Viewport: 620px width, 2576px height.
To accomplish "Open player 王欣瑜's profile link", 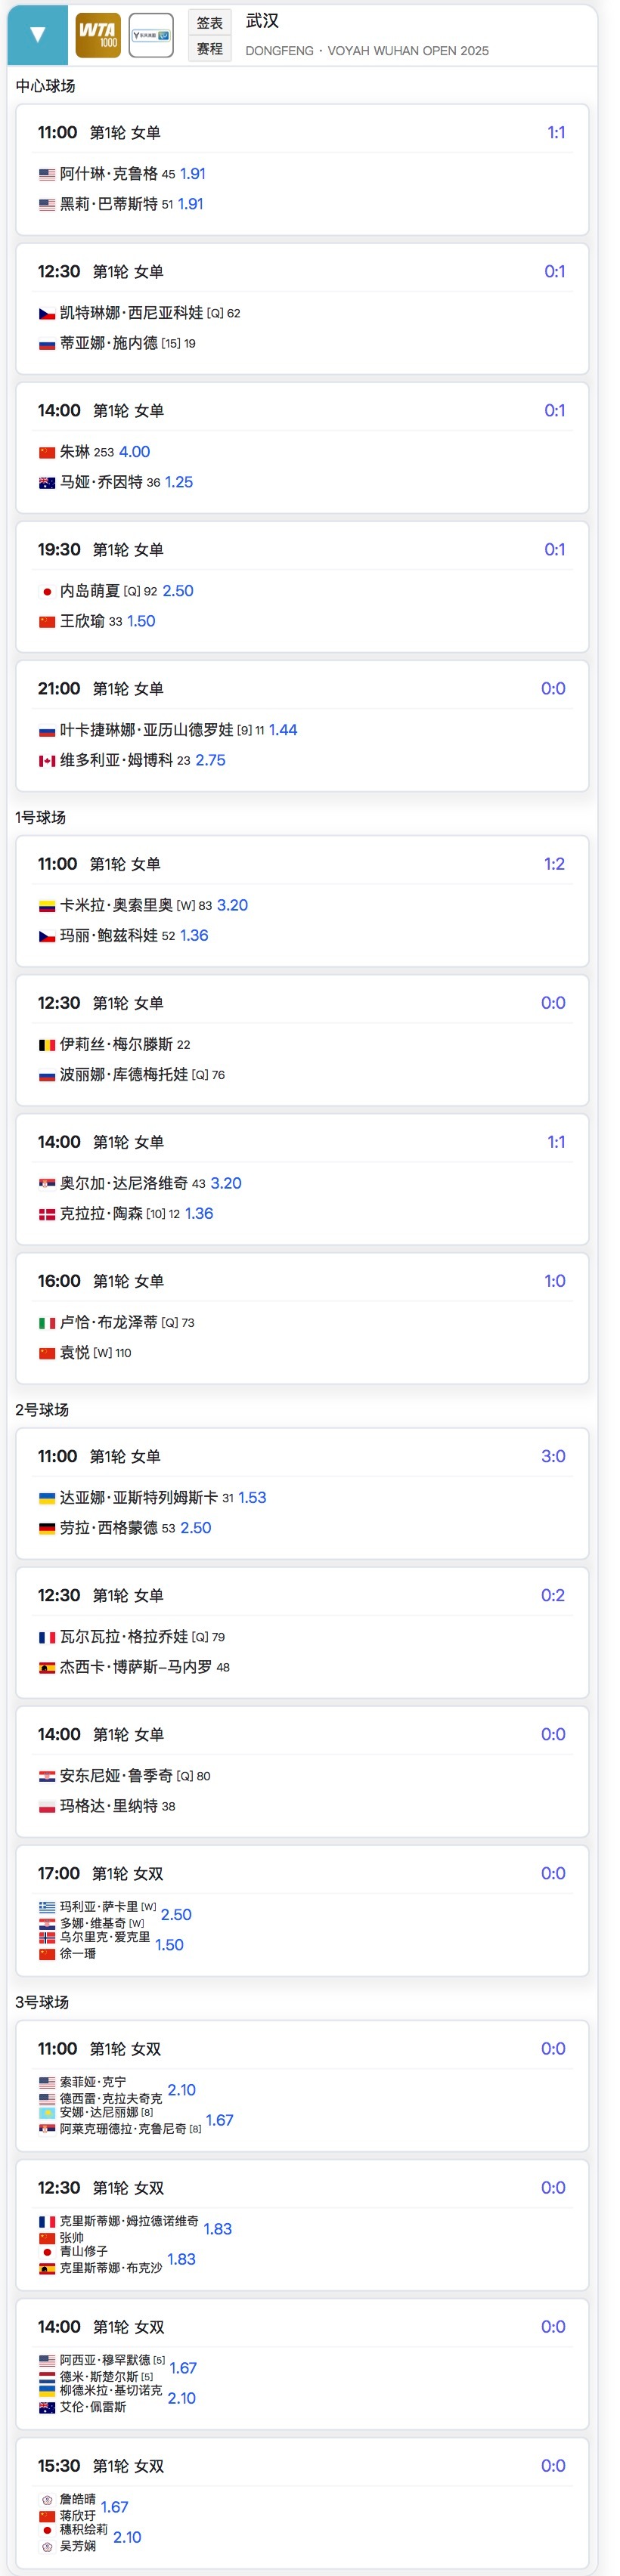I will pos(82,621).
